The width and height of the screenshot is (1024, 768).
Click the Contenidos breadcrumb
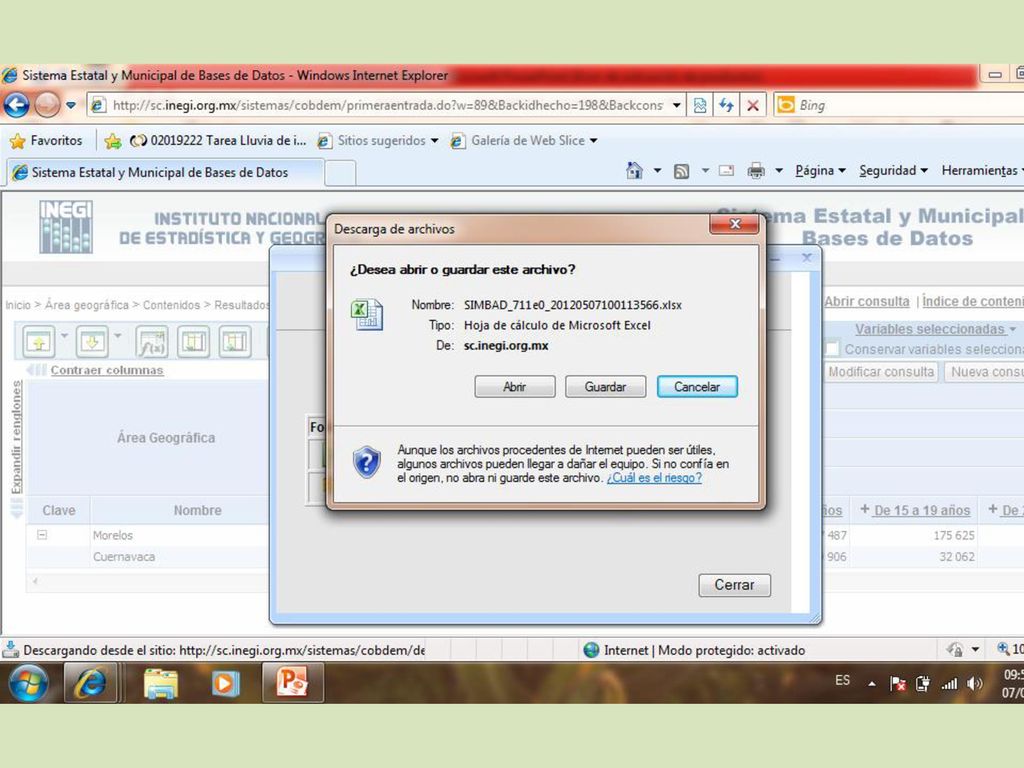[171, 305]
